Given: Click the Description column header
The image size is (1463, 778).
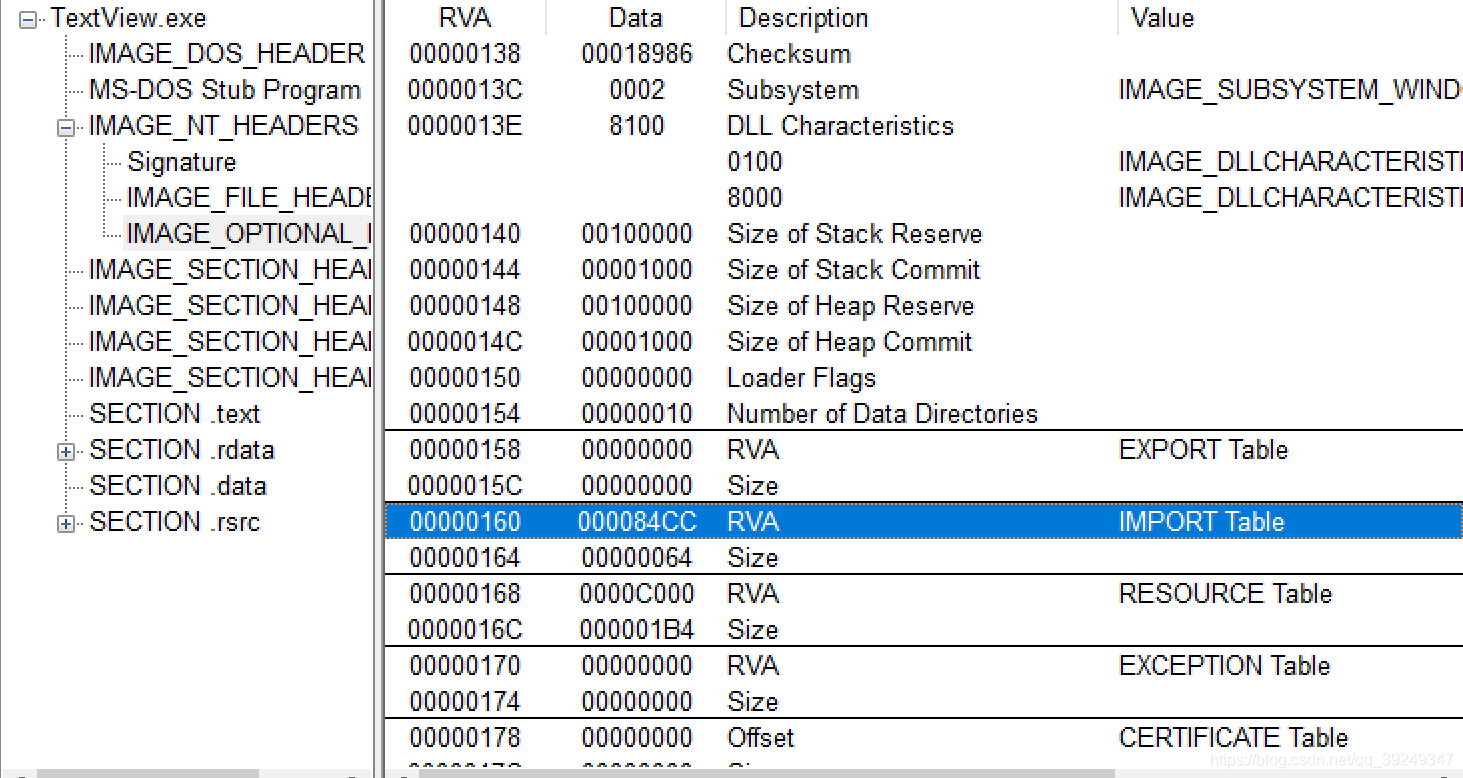Looking at the screenshot, I should click(x=922, y=18).
